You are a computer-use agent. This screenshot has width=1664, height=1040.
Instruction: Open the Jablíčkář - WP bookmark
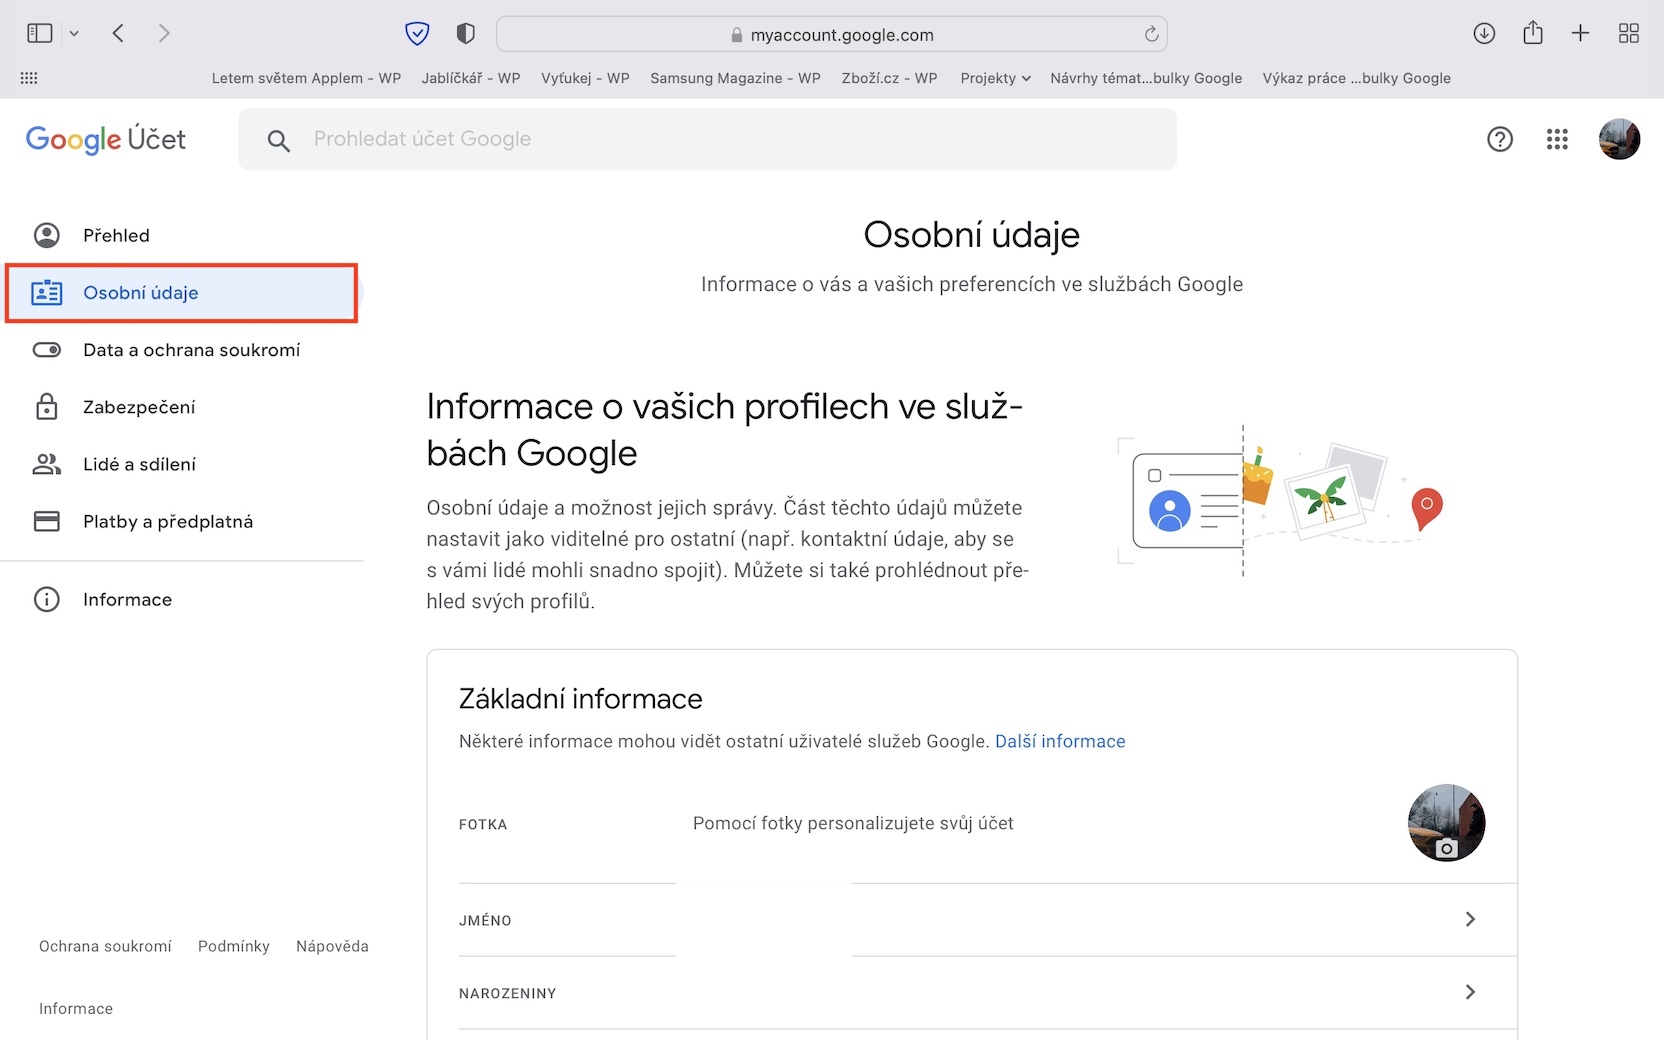(471, 78)
